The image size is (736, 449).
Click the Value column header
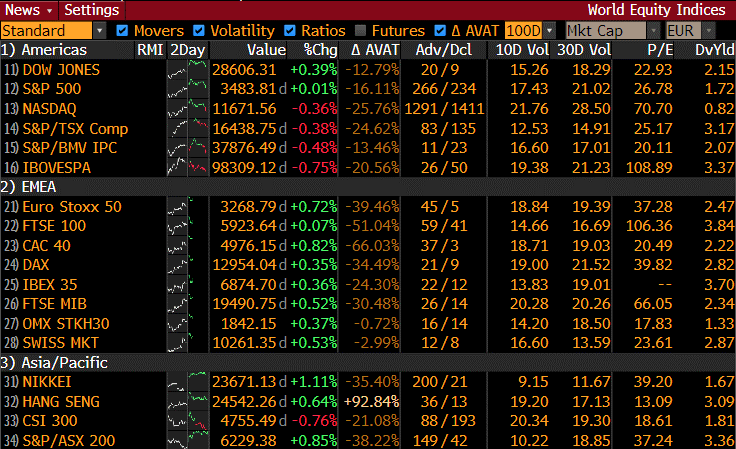pos(267,50)
